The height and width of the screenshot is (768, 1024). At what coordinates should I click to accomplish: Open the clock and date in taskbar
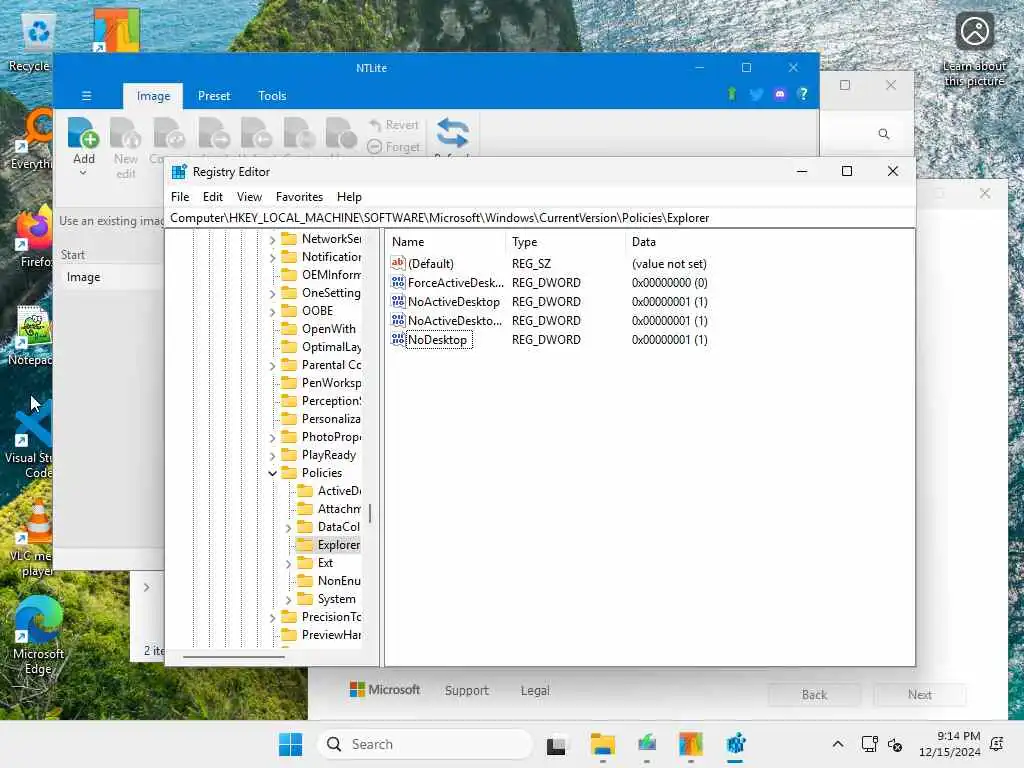(x=950, y=744)
